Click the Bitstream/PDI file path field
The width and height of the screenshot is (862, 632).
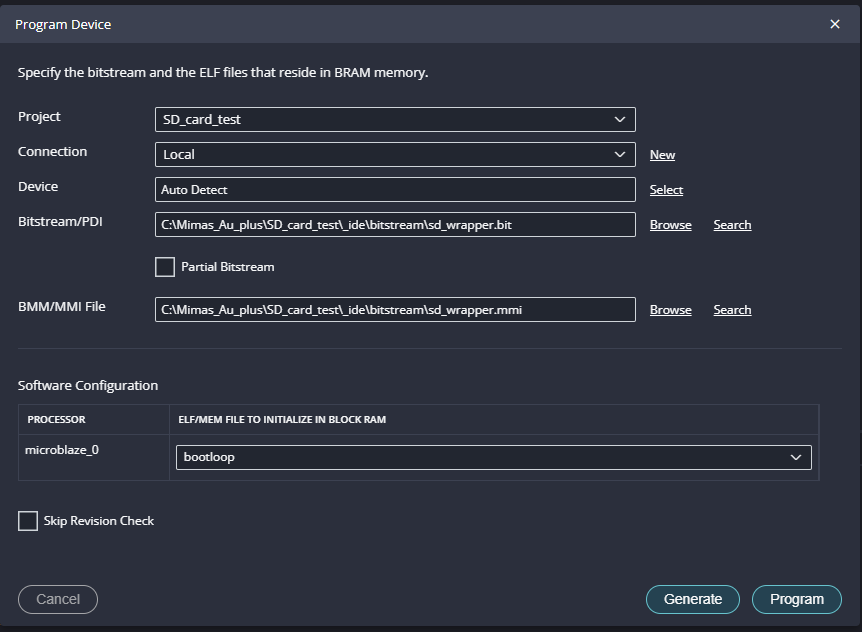click(395, 225)
